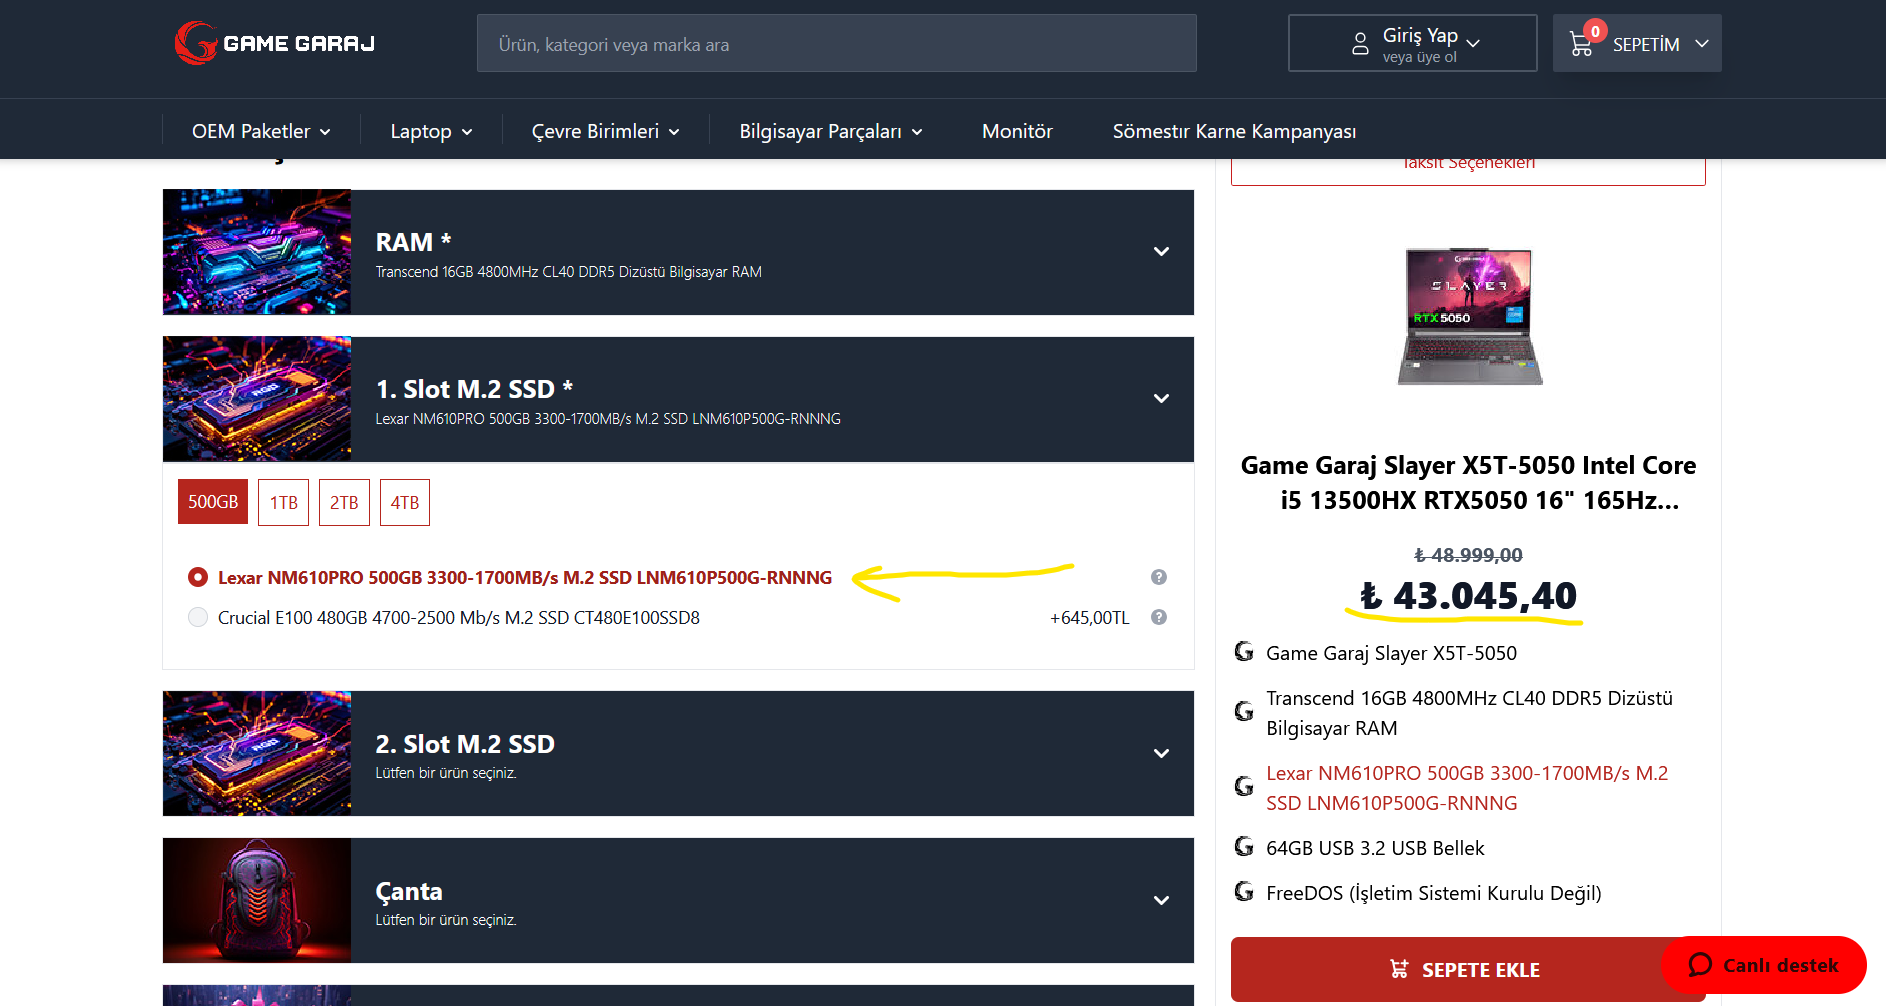The width and height of the screenshot is (1886, 1006).
Task: Click the product title Game Garaj Slayer X5T-5050
Action: [x=1468, y=482]
